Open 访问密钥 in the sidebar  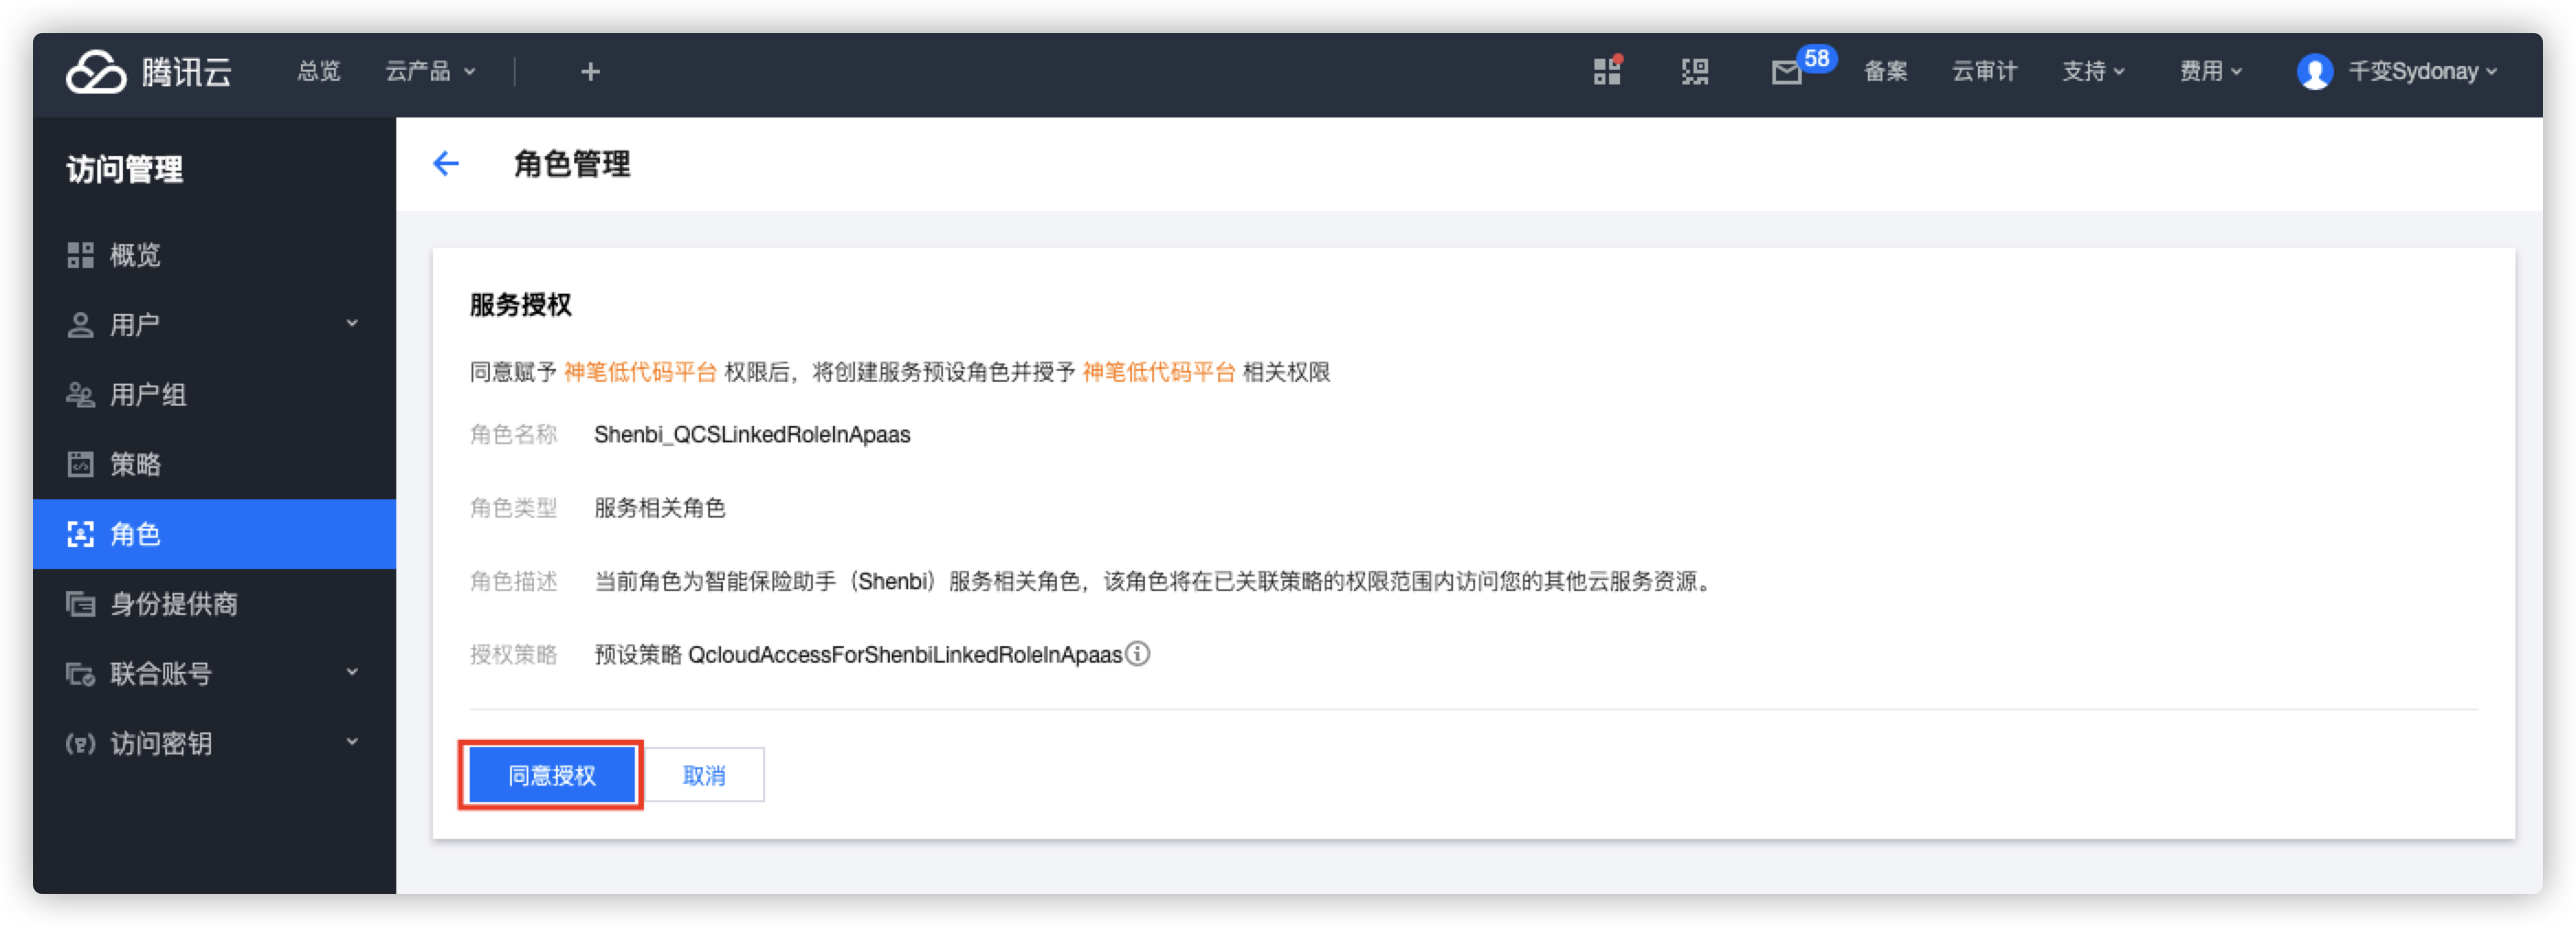pyautogui.click(x=214, y=743)
